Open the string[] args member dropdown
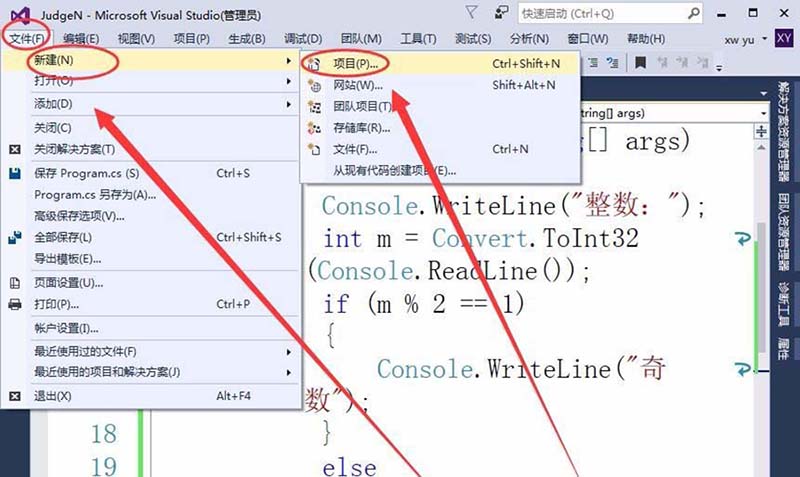This screenshot has width=800, height=477. (764, 113)
